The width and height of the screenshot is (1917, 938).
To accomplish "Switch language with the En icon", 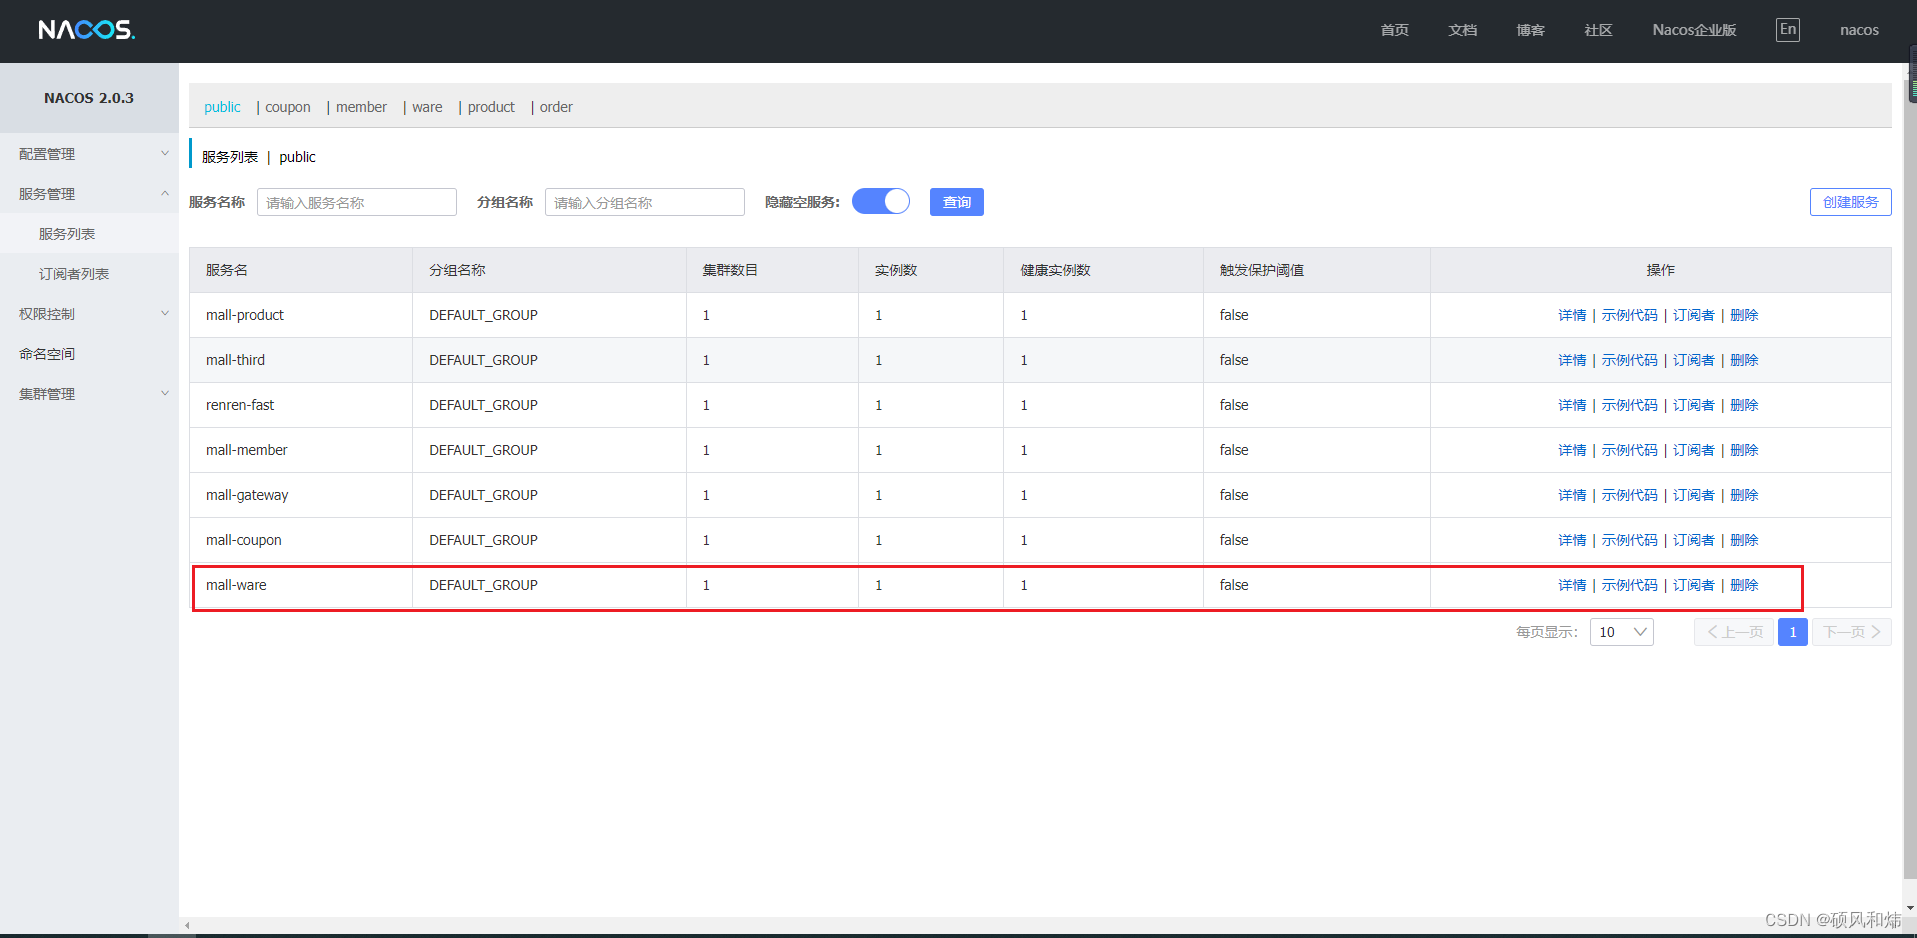I will [x=1788, y=30].
